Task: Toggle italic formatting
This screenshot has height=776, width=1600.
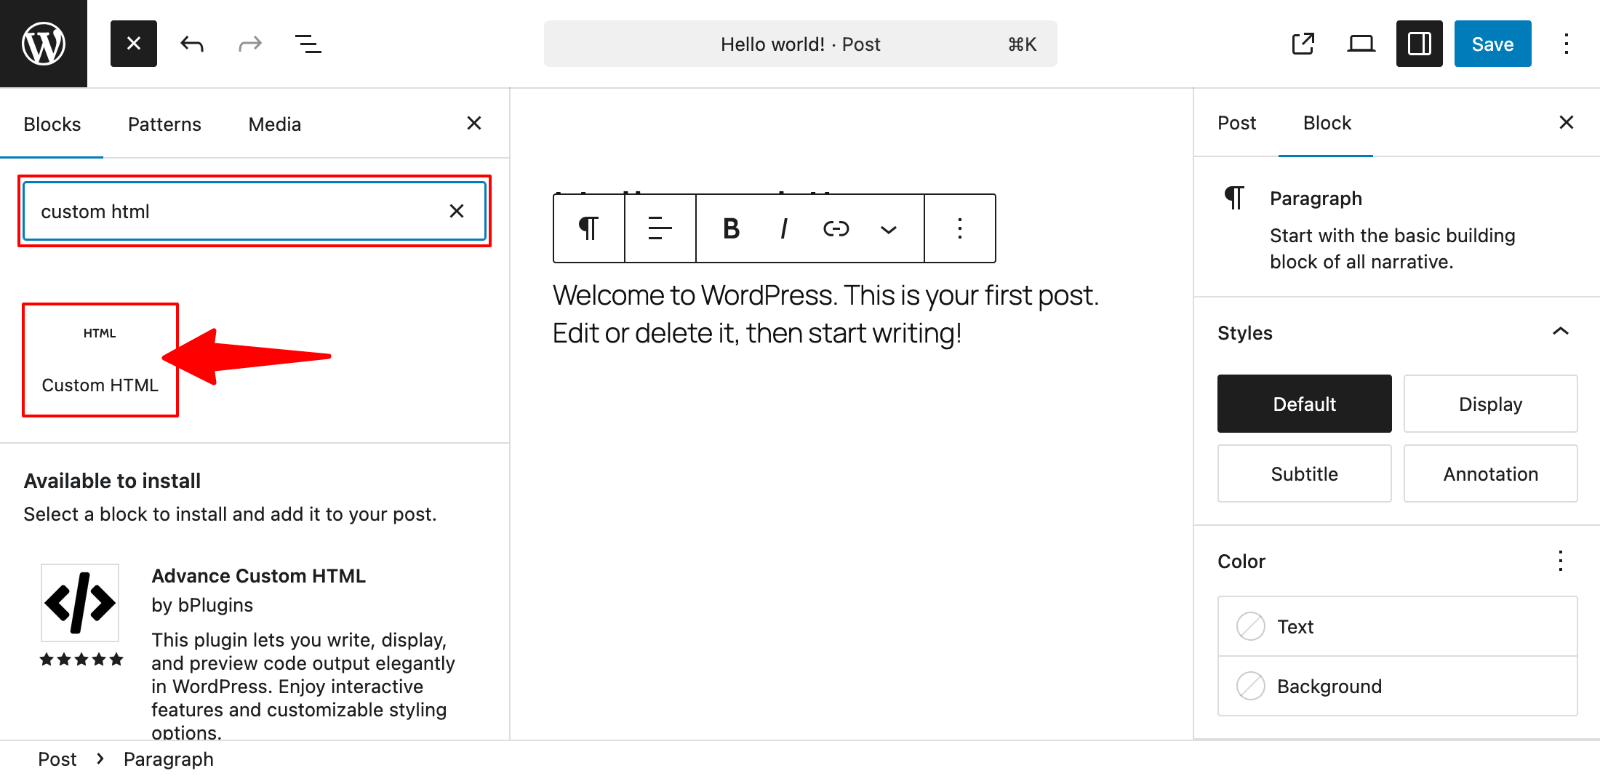Action: click(784, 228)
